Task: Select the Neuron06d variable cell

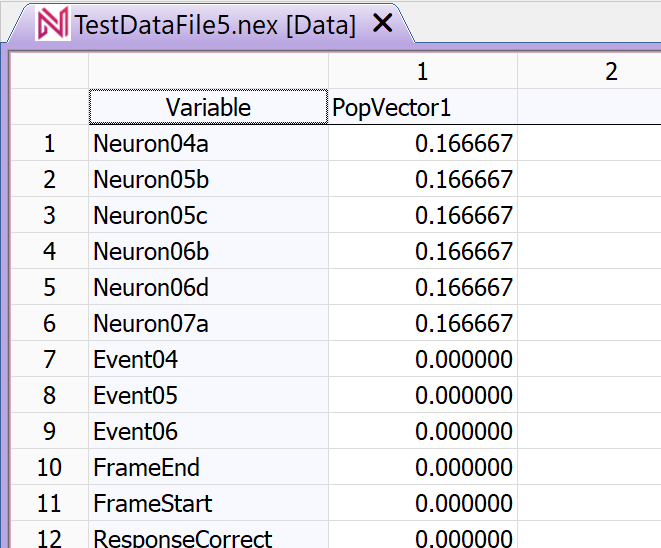Action: [x=208, y=287]
